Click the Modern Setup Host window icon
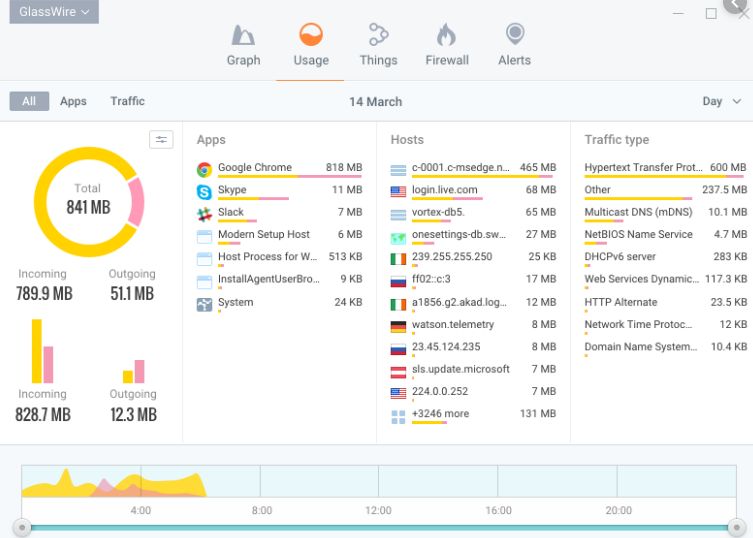The height and width of the screenshot is (538, 753). (x=204, y=237)
